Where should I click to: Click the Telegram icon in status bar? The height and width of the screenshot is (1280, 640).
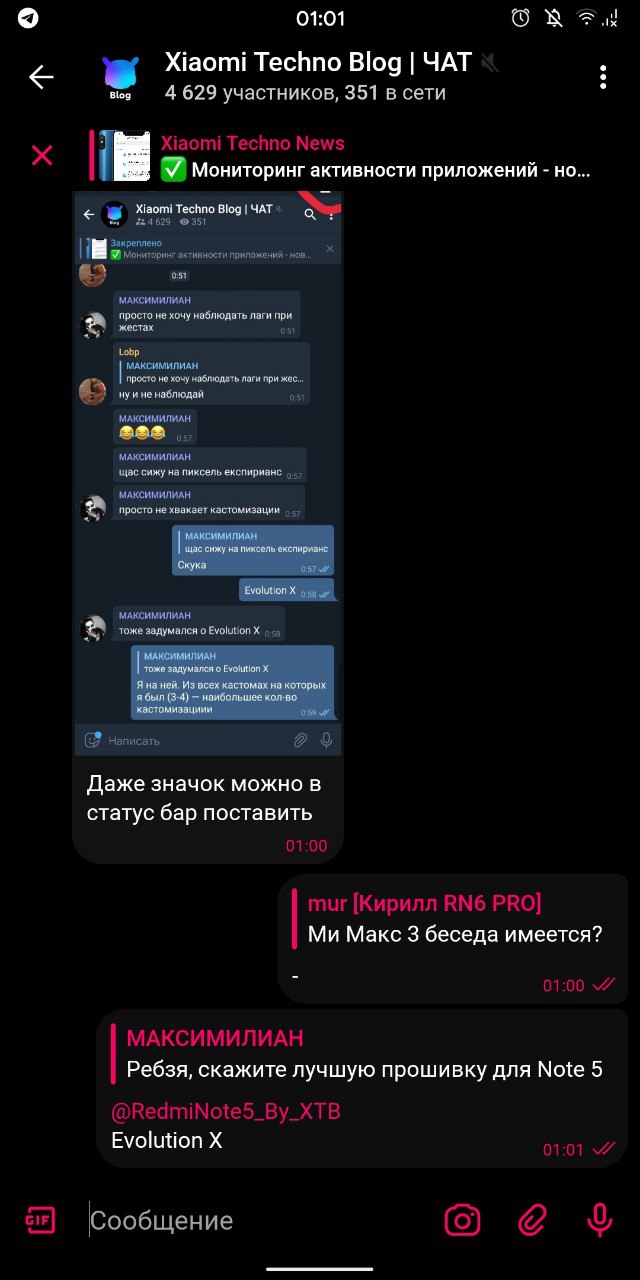pos(28,18)
